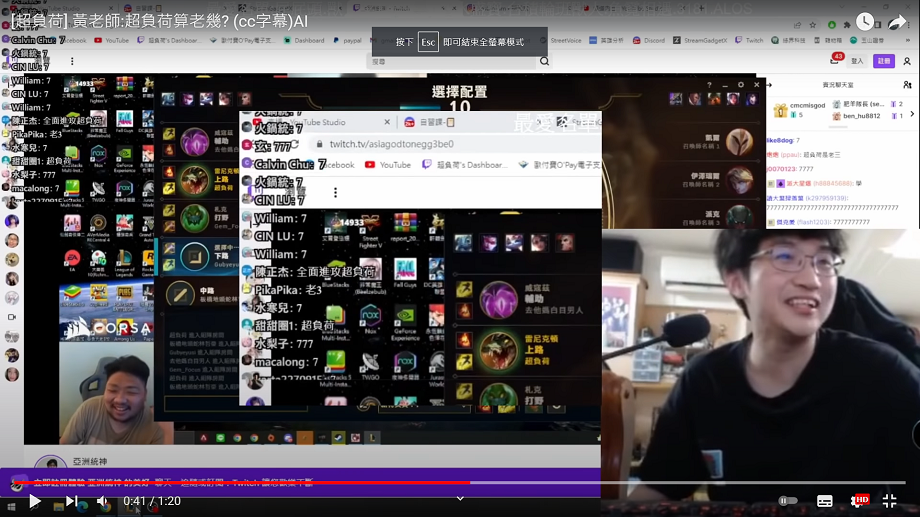Open the chat community users icon
Image resolution: width=920 pixels, height=517 pixels.
[907, 85]
